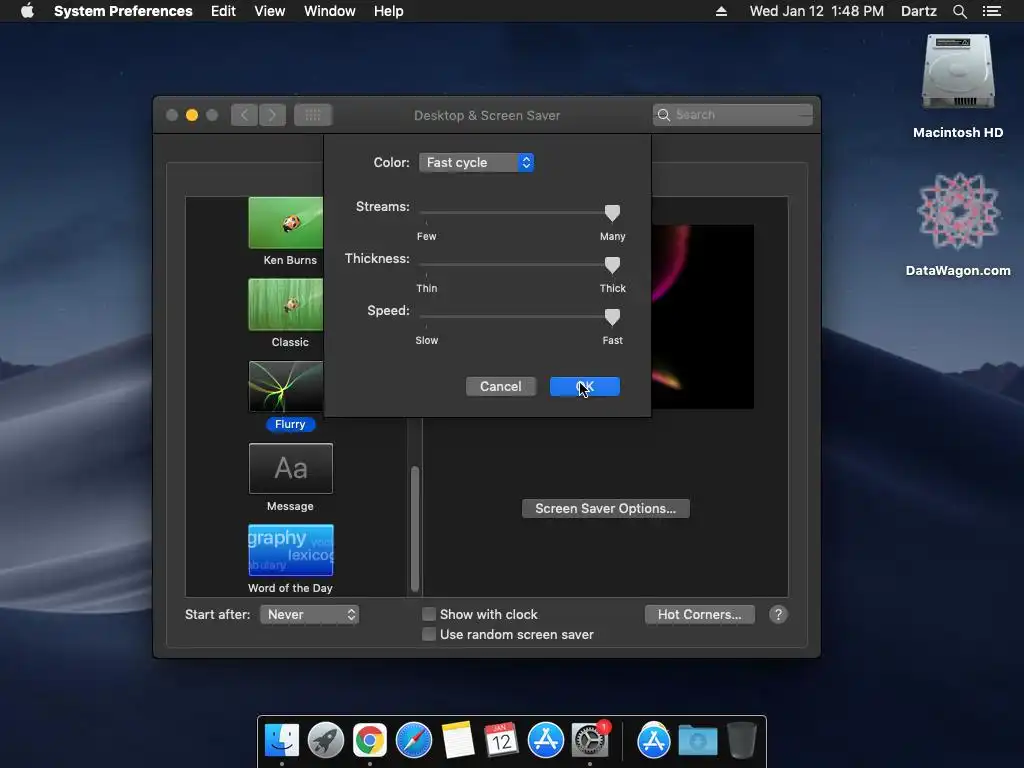Image resolution: width=1024 pixels, height=768 pixels.
Task: Click the date and time in menu bar
Action: click(x=816, y=11)
